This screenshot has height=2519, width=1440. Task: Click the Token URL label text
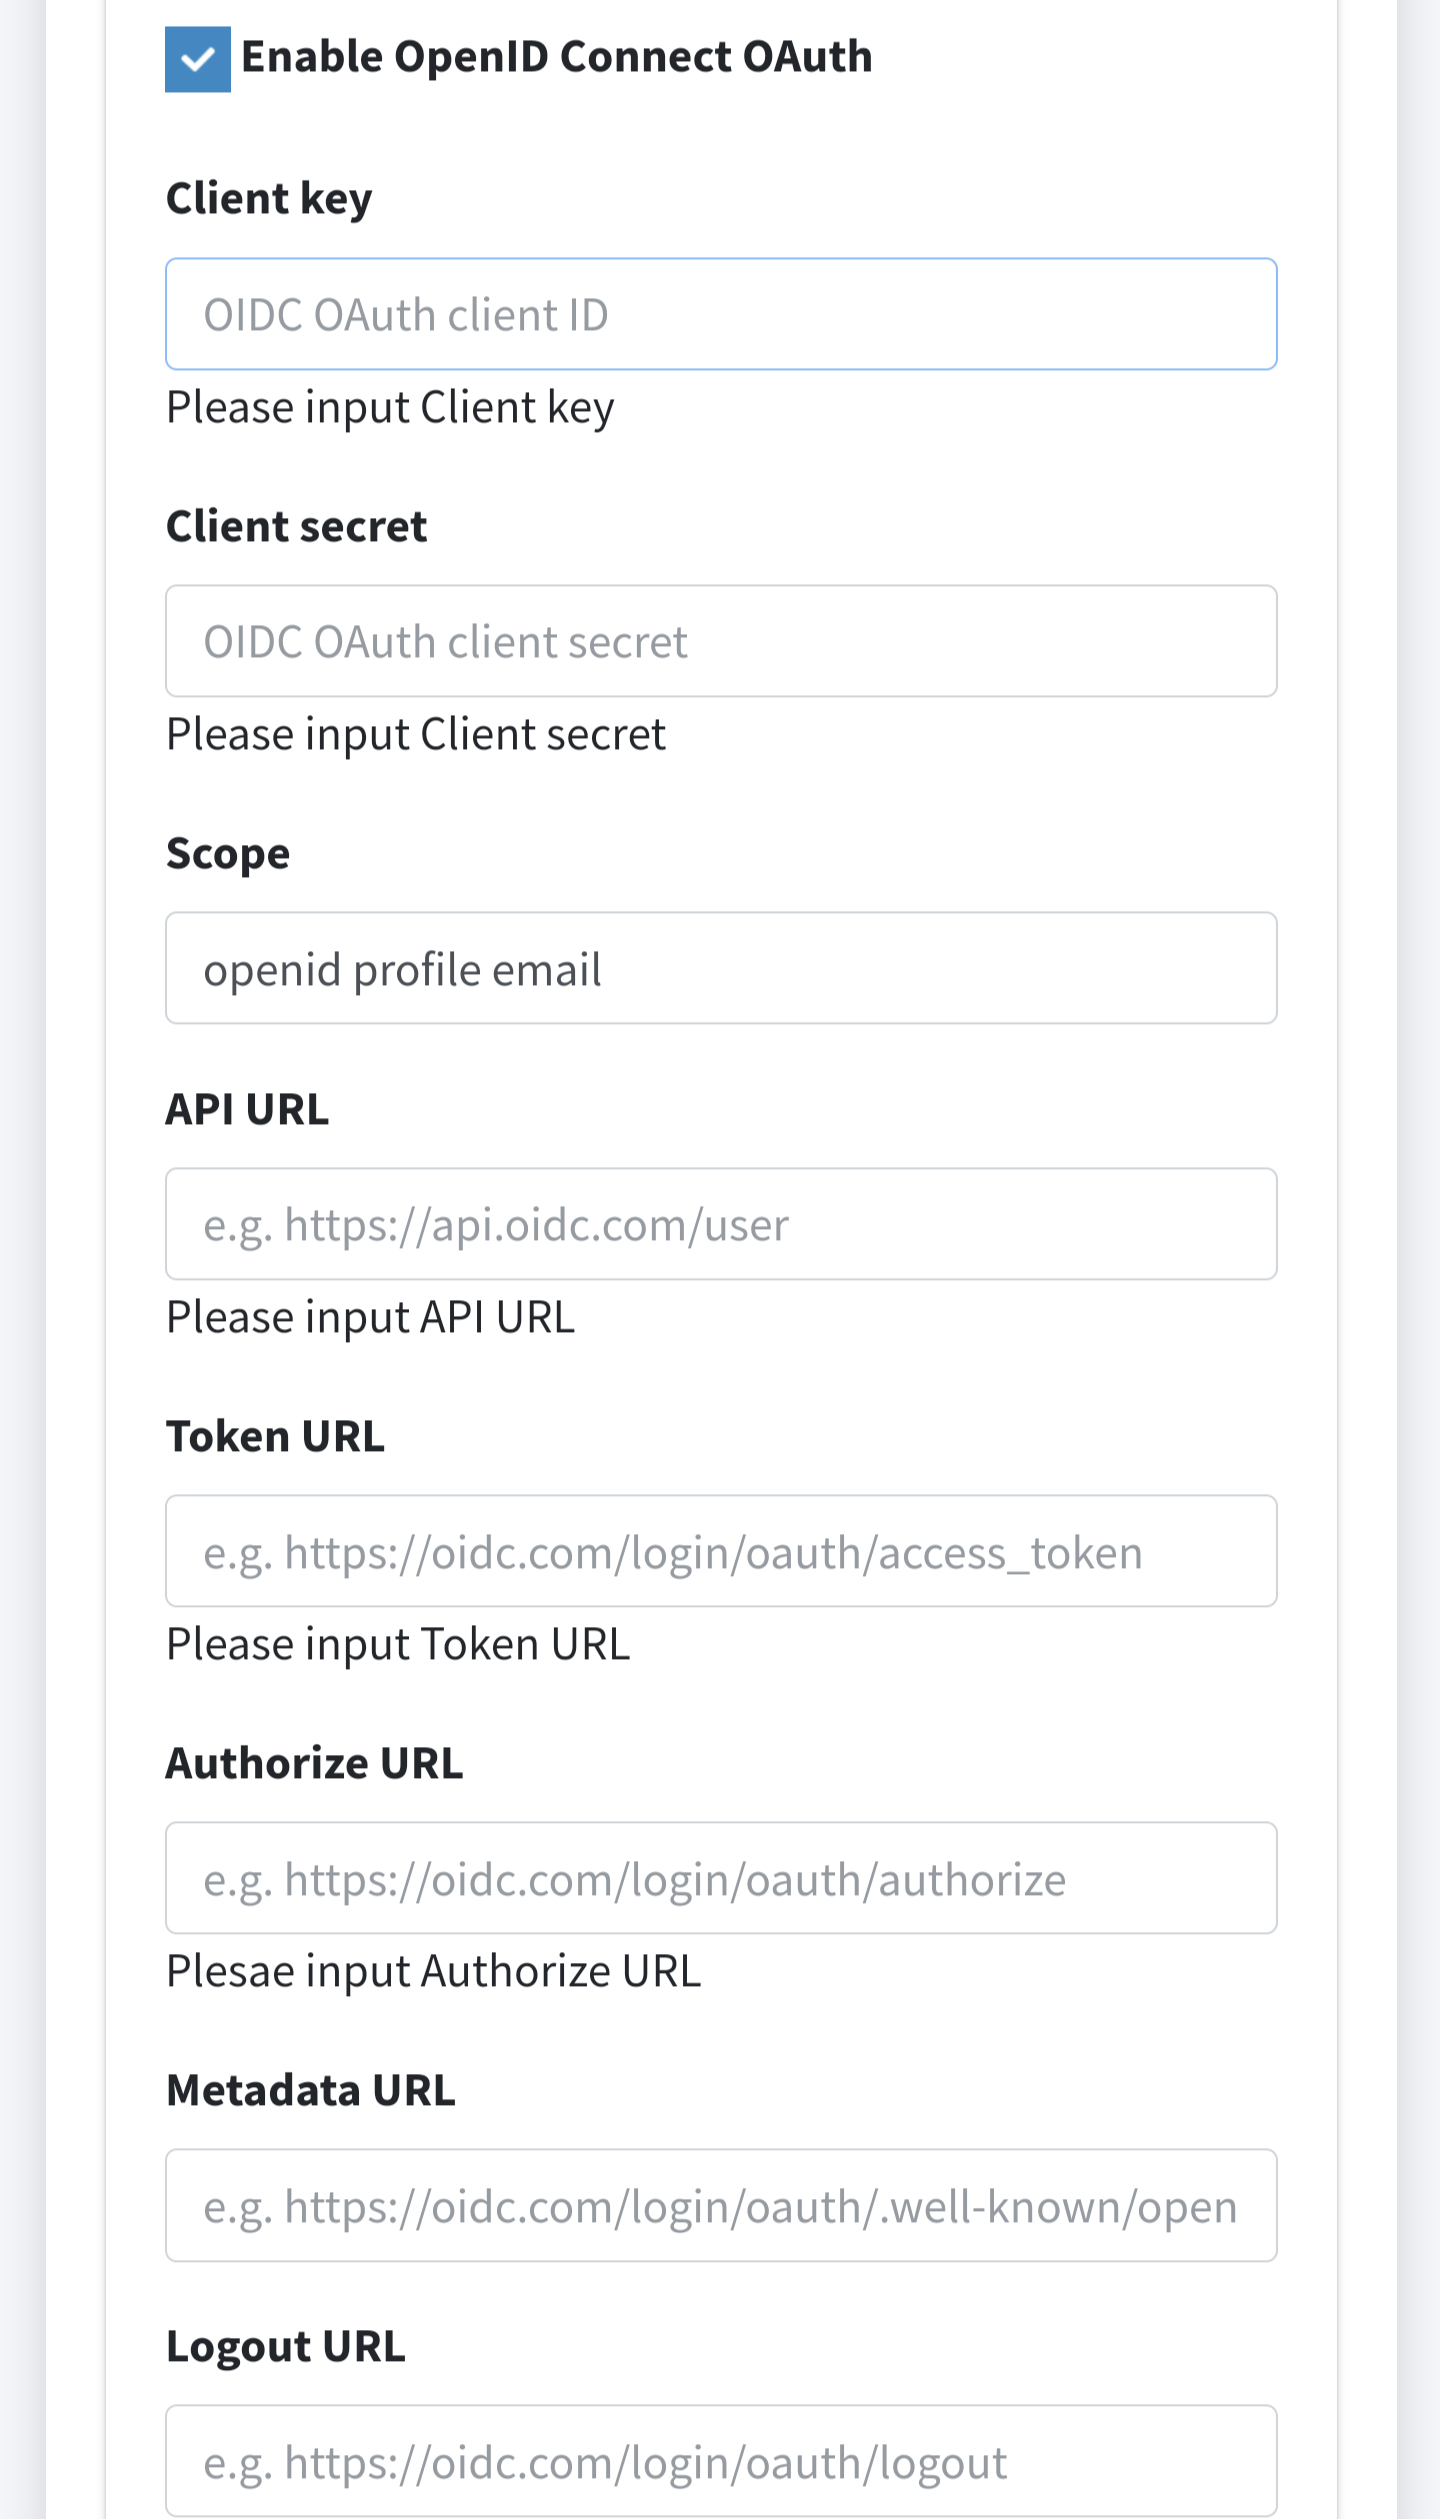[275, 1435]
